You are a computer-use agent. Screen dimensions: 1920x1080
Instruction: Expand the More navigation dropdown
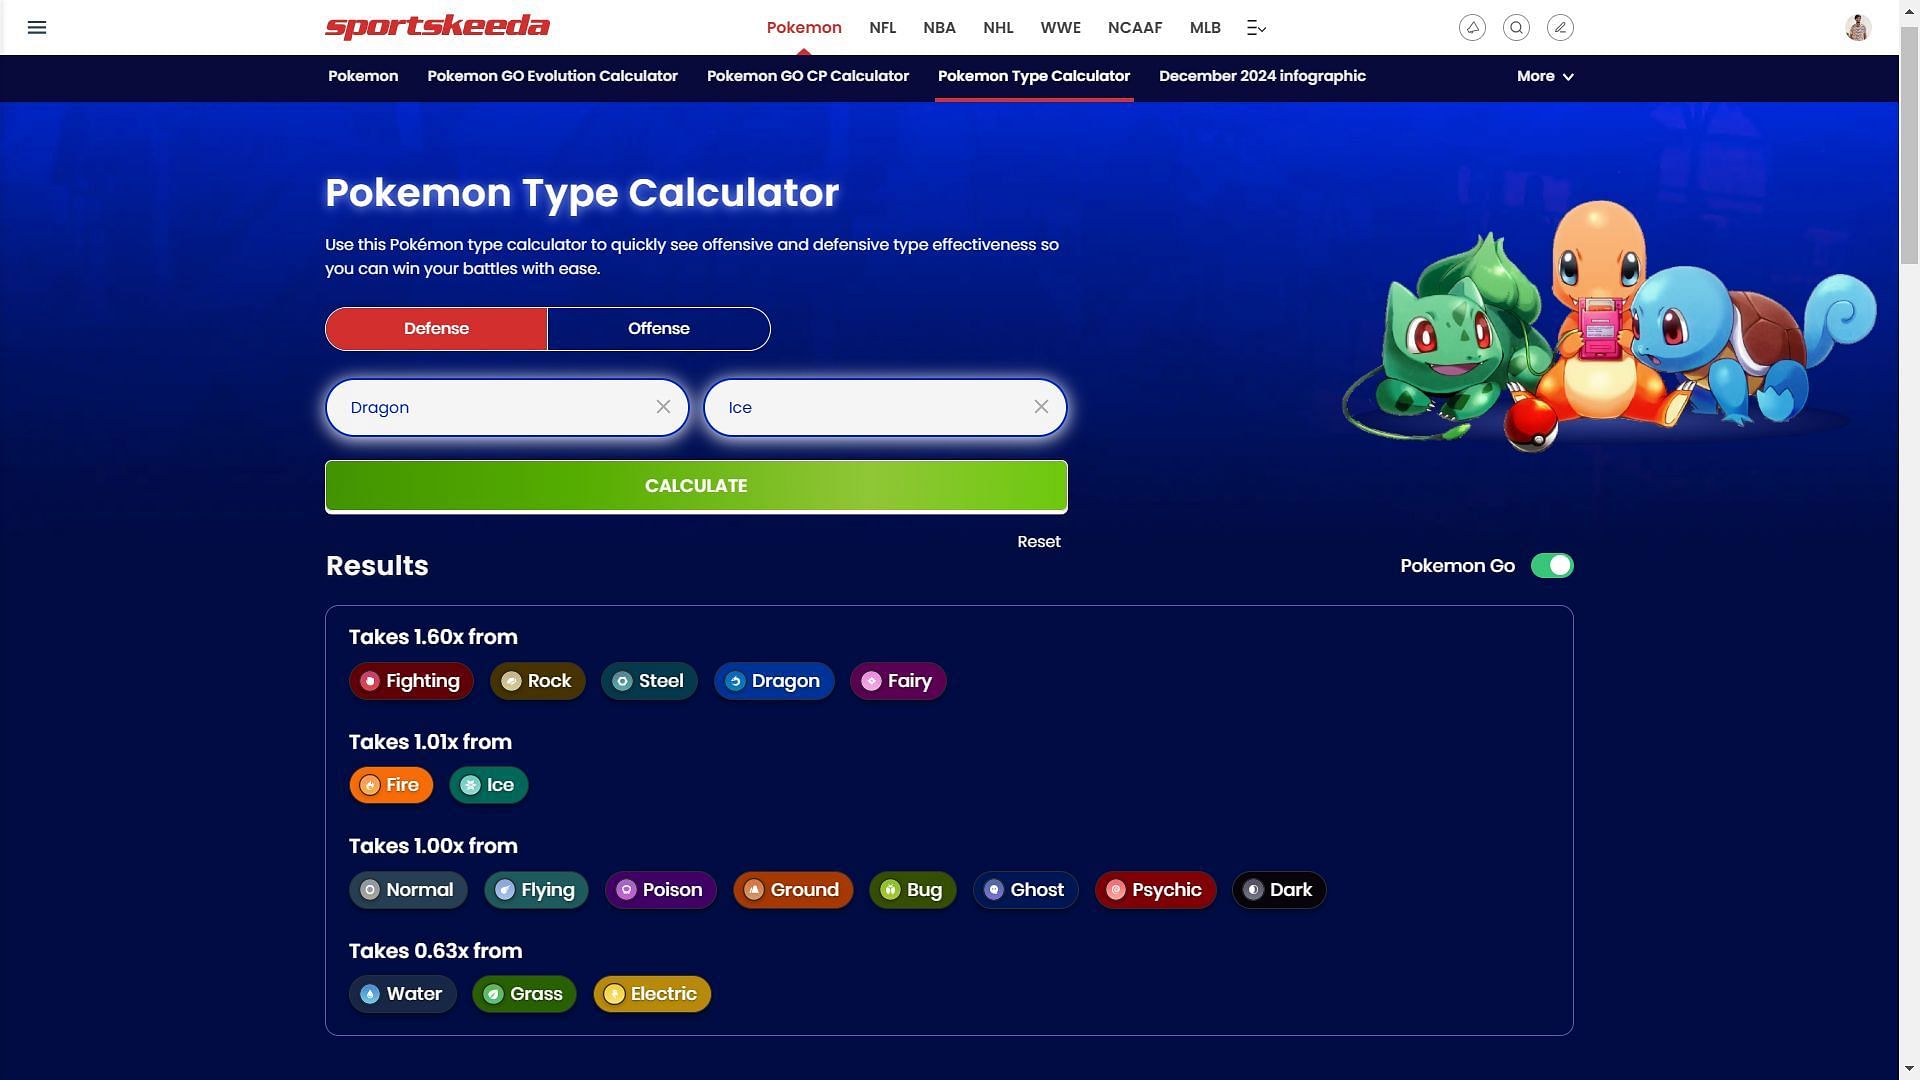1543,75
